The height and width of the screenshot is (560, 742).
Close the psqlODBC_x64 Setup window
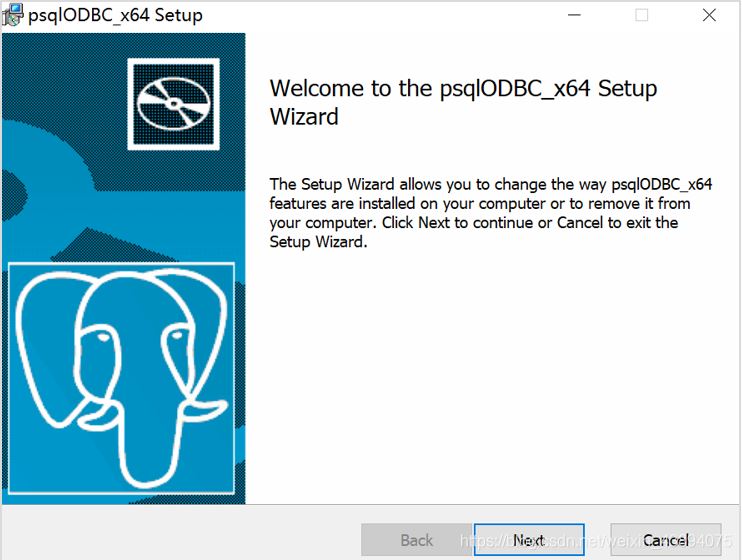(709, 15)
